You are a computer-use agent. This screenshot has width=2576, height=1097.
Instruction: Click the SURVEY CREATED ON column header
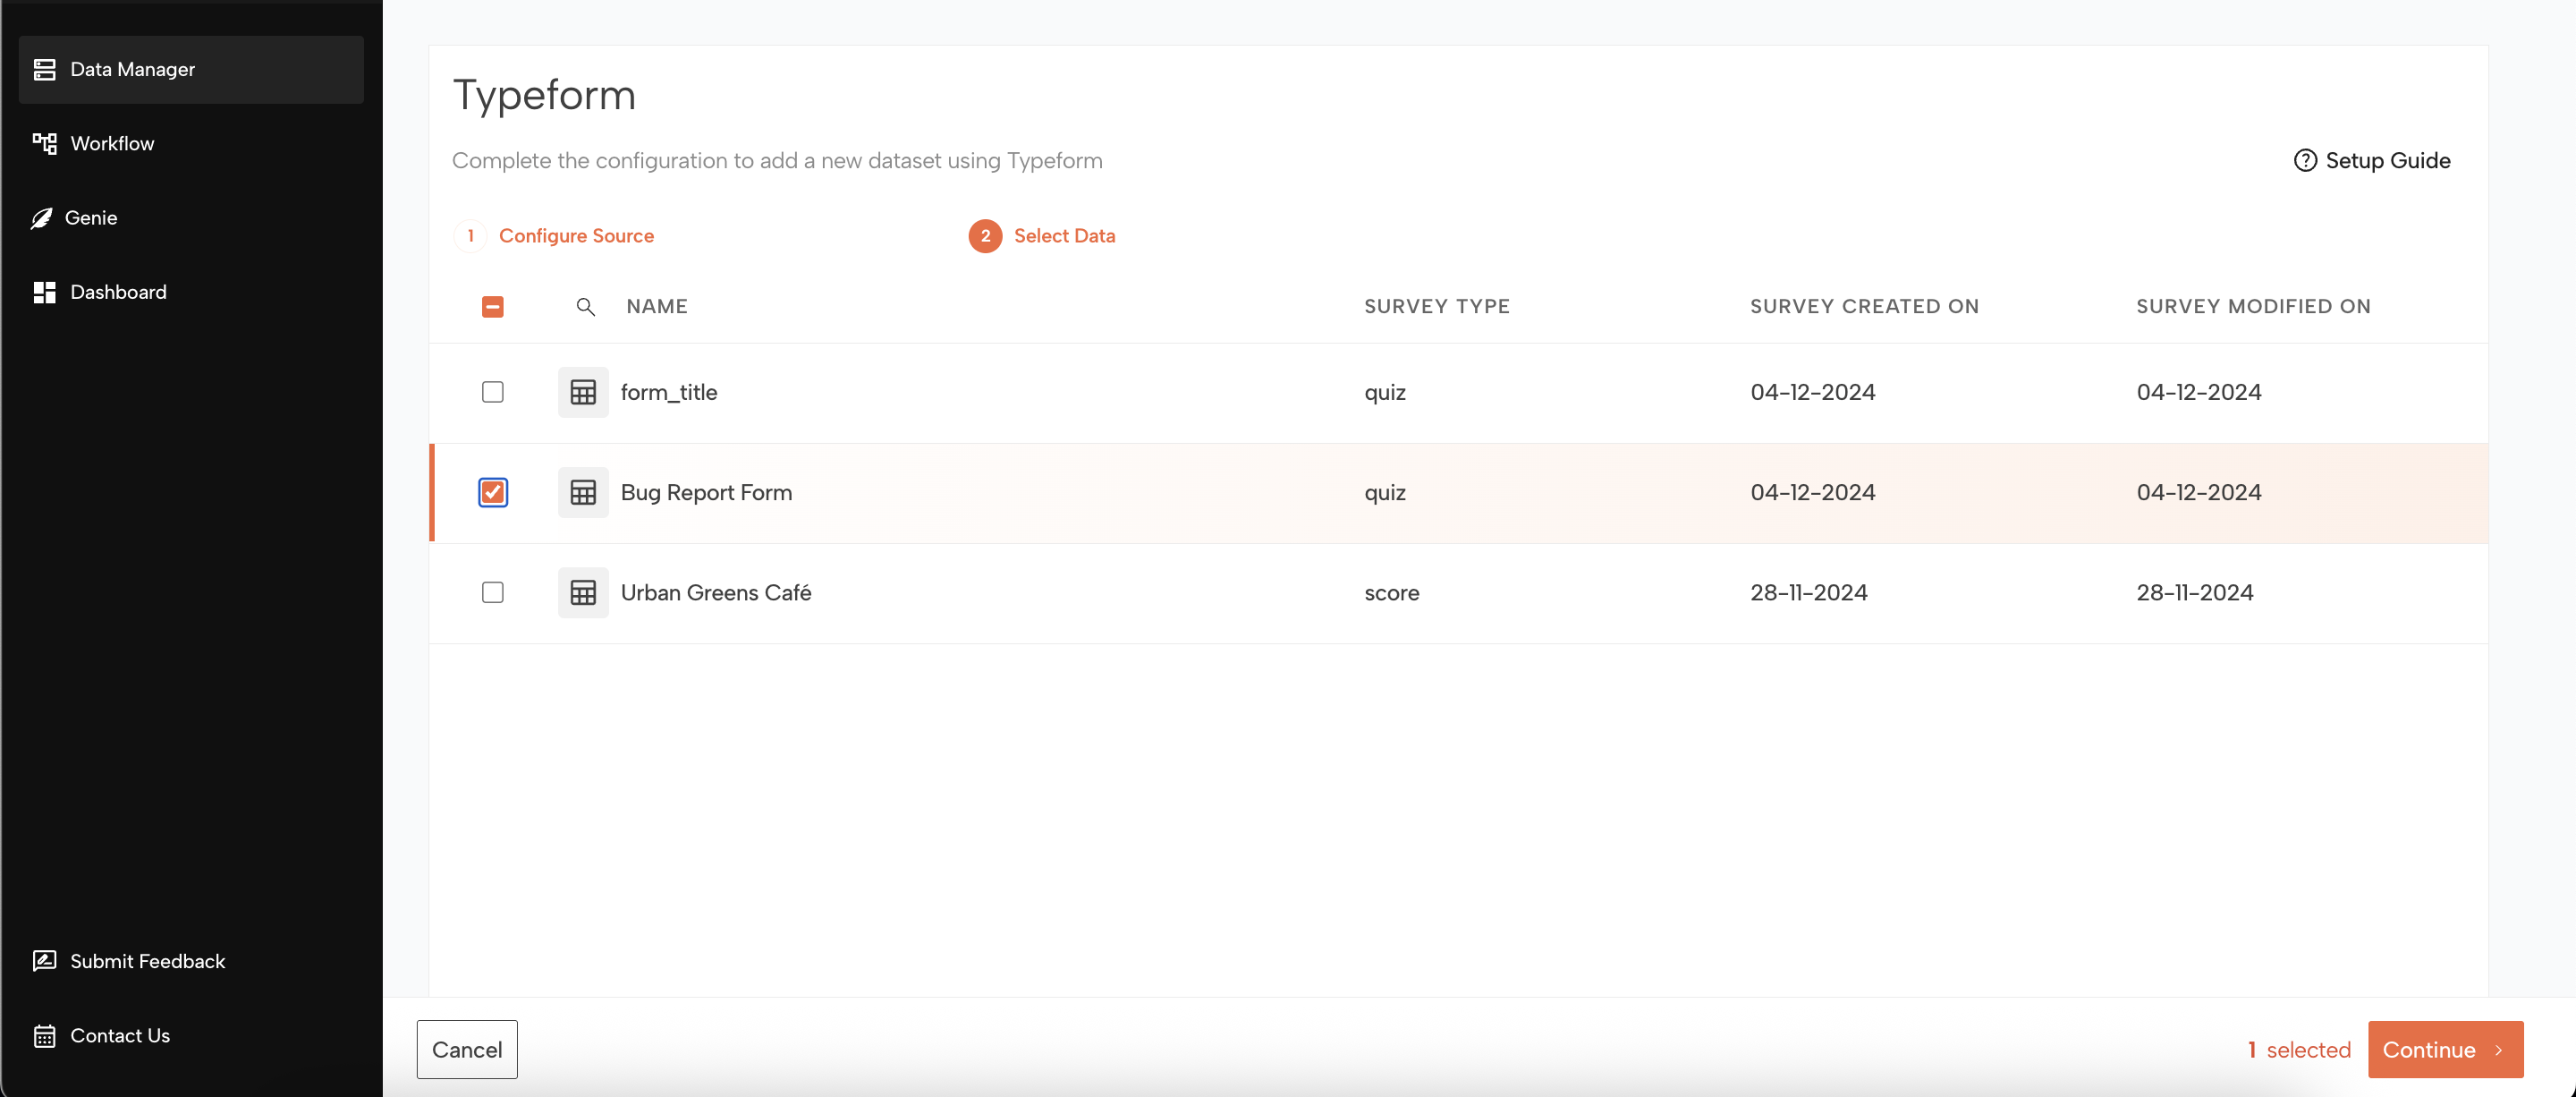coord(1864,306)
